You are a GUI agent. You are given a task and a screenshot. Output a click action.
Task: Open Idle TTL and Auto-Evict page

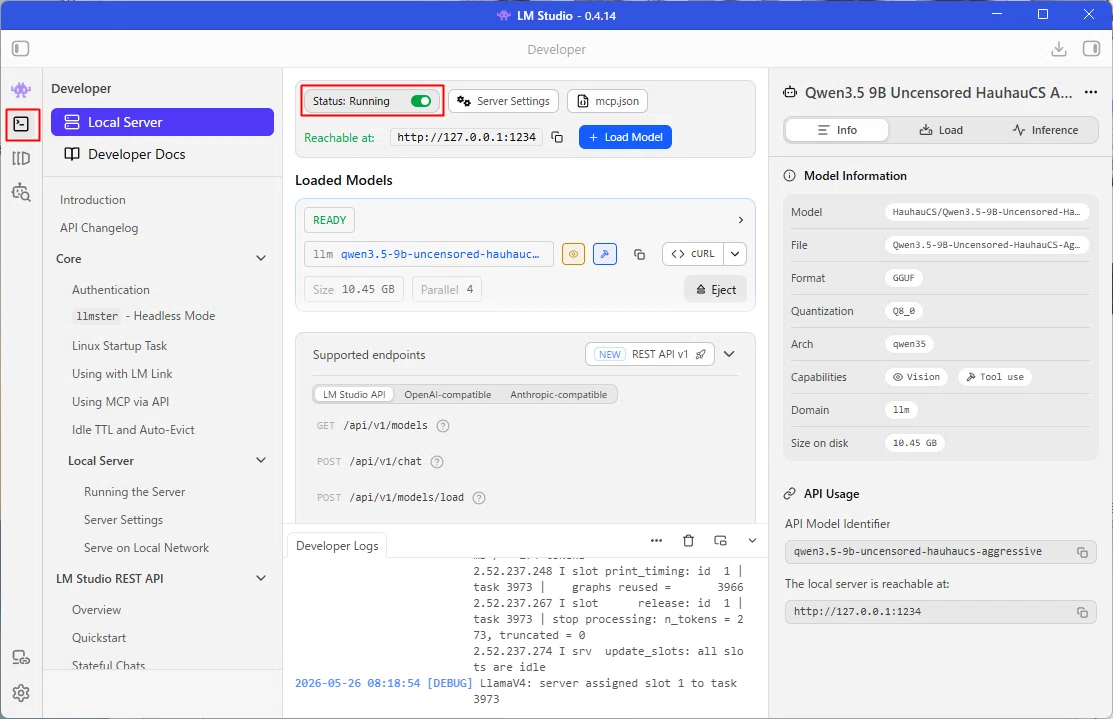[133, 430]
